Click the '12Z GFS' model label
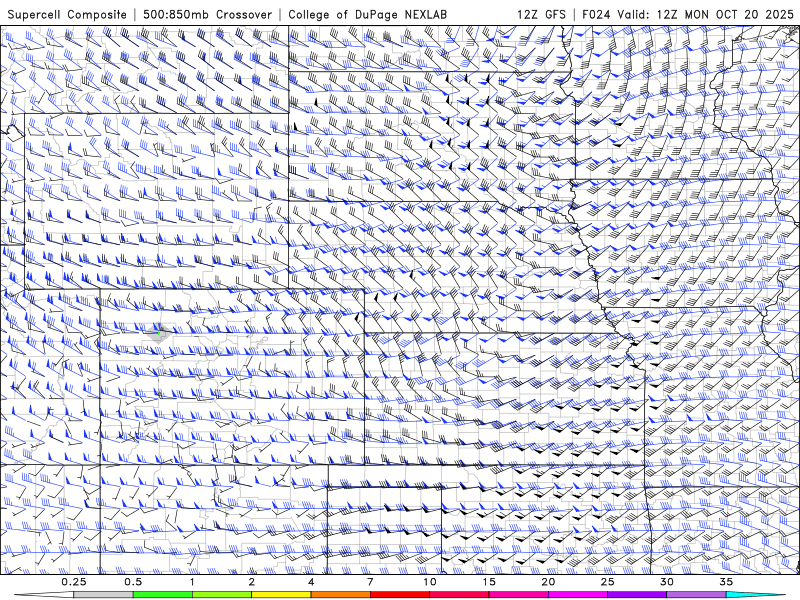Viewport: 800px width, 600px height. pyautogui.click(x=541, y=14)
